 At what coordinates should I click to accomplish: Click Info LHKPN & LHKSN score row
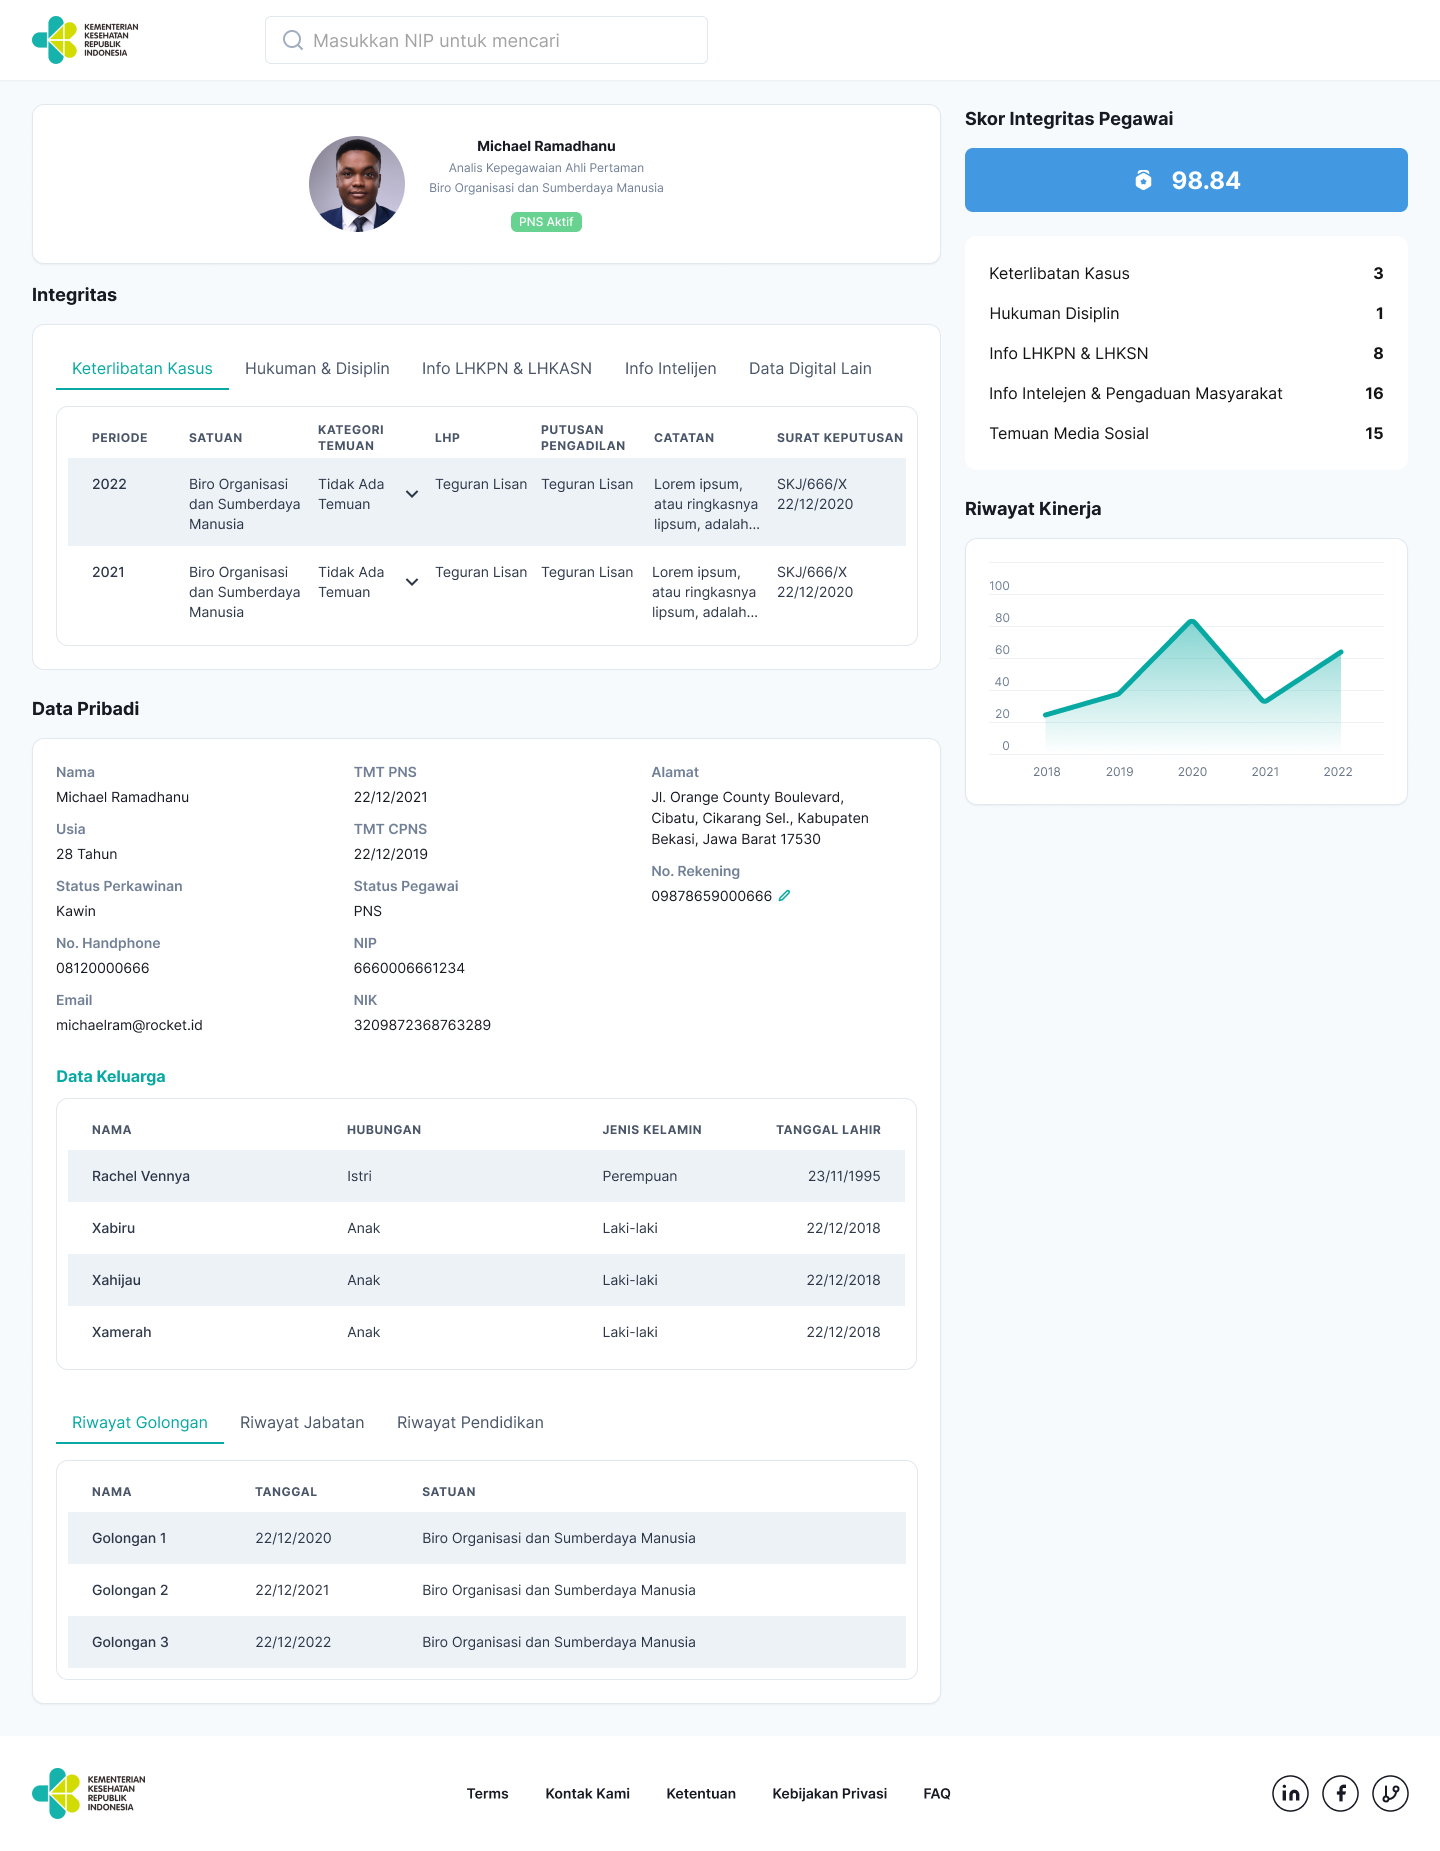[x=1186, y=353]
